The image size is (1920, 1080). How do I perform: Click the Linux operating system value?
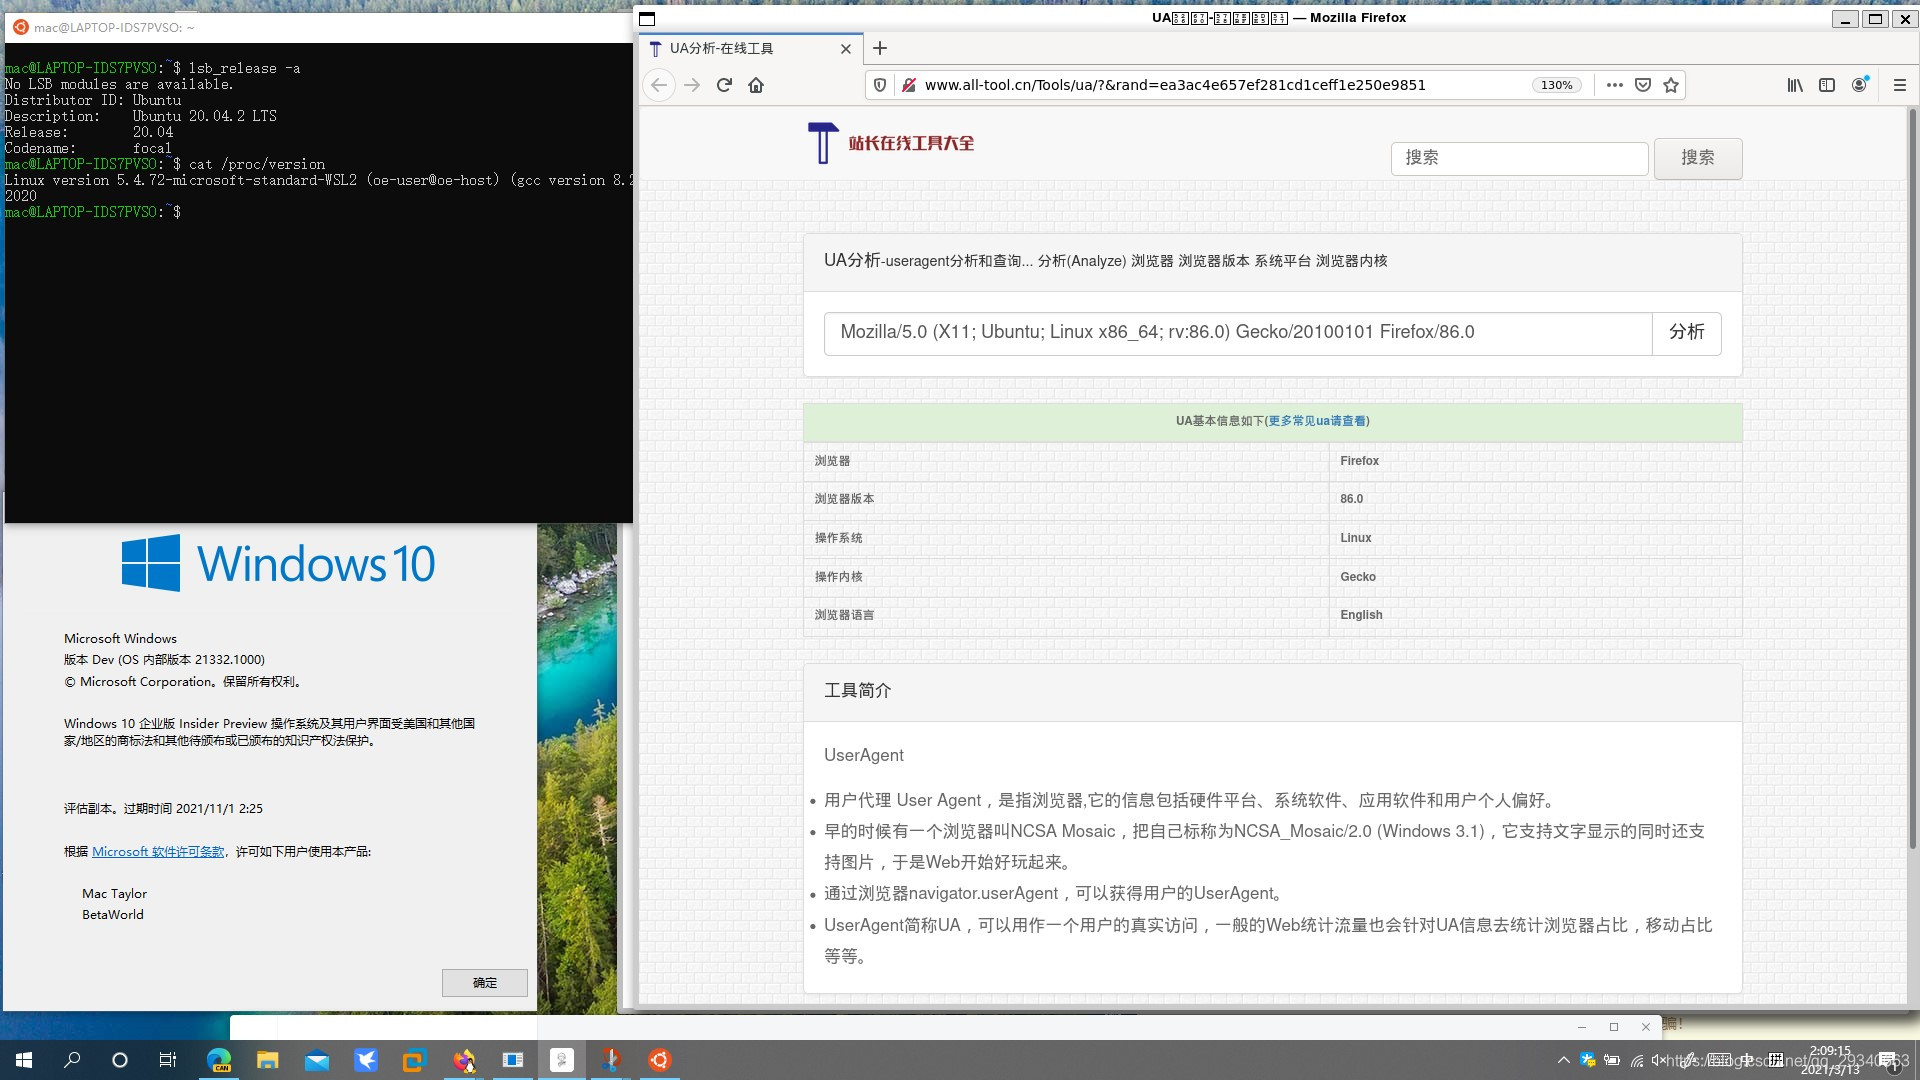tap(1355, 538)
